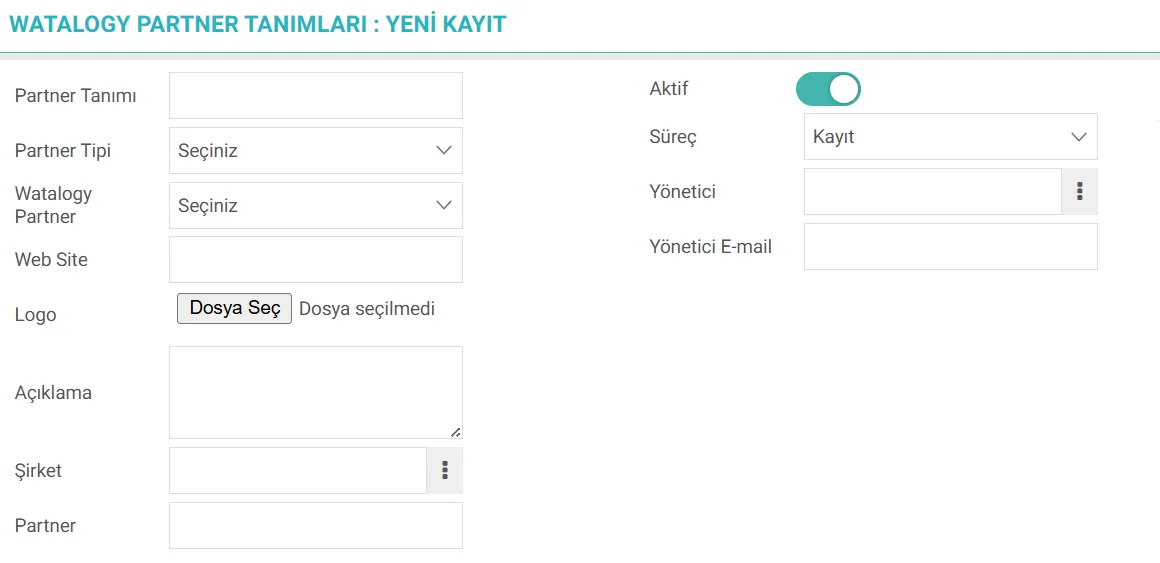Screen dimensions: 1160x563
Task: Select the Şirket input field
Action: point(297,471)
